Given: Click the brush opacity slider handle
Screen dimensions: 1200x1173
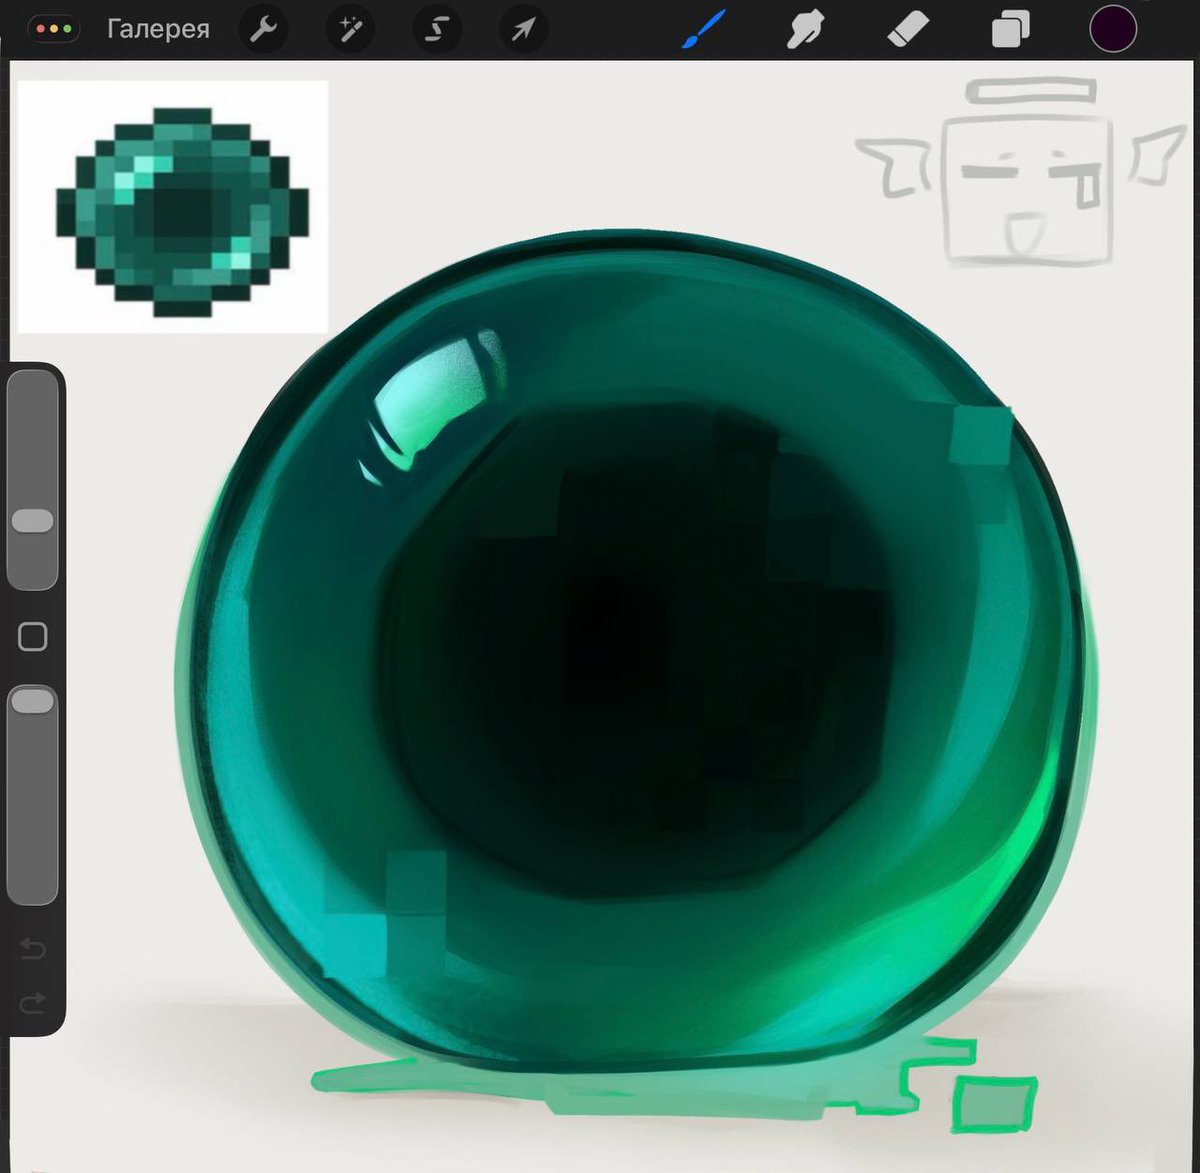Looking at the screenshot, I should [x=33, y=700].
